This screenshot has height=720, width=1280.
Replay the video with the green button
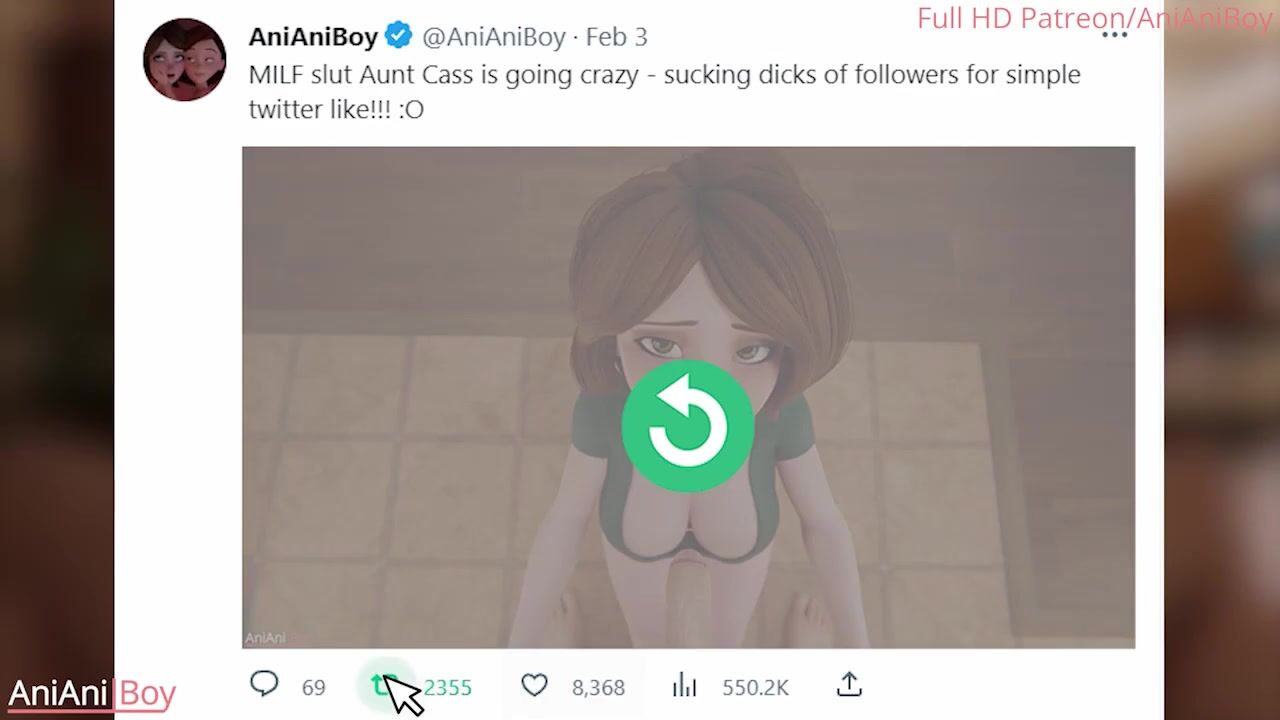pos(687,425)
